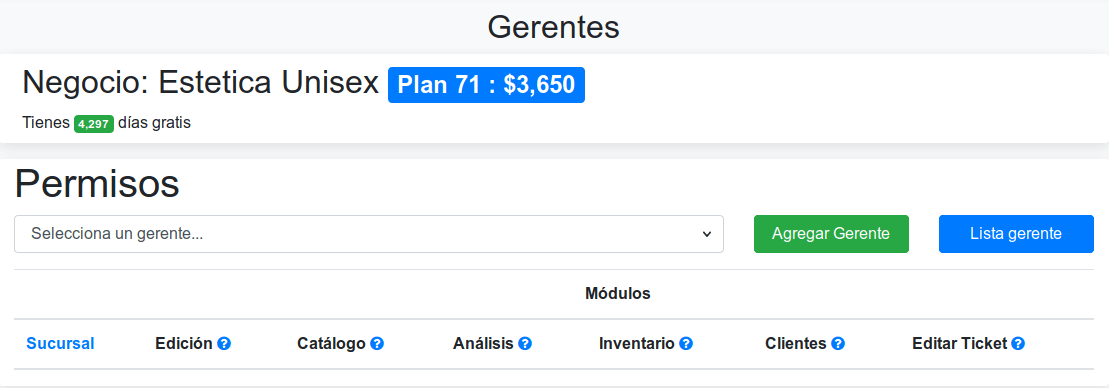Select the Edición column header
Viewport: 1109px width, 388px height.
coord(184,343)
